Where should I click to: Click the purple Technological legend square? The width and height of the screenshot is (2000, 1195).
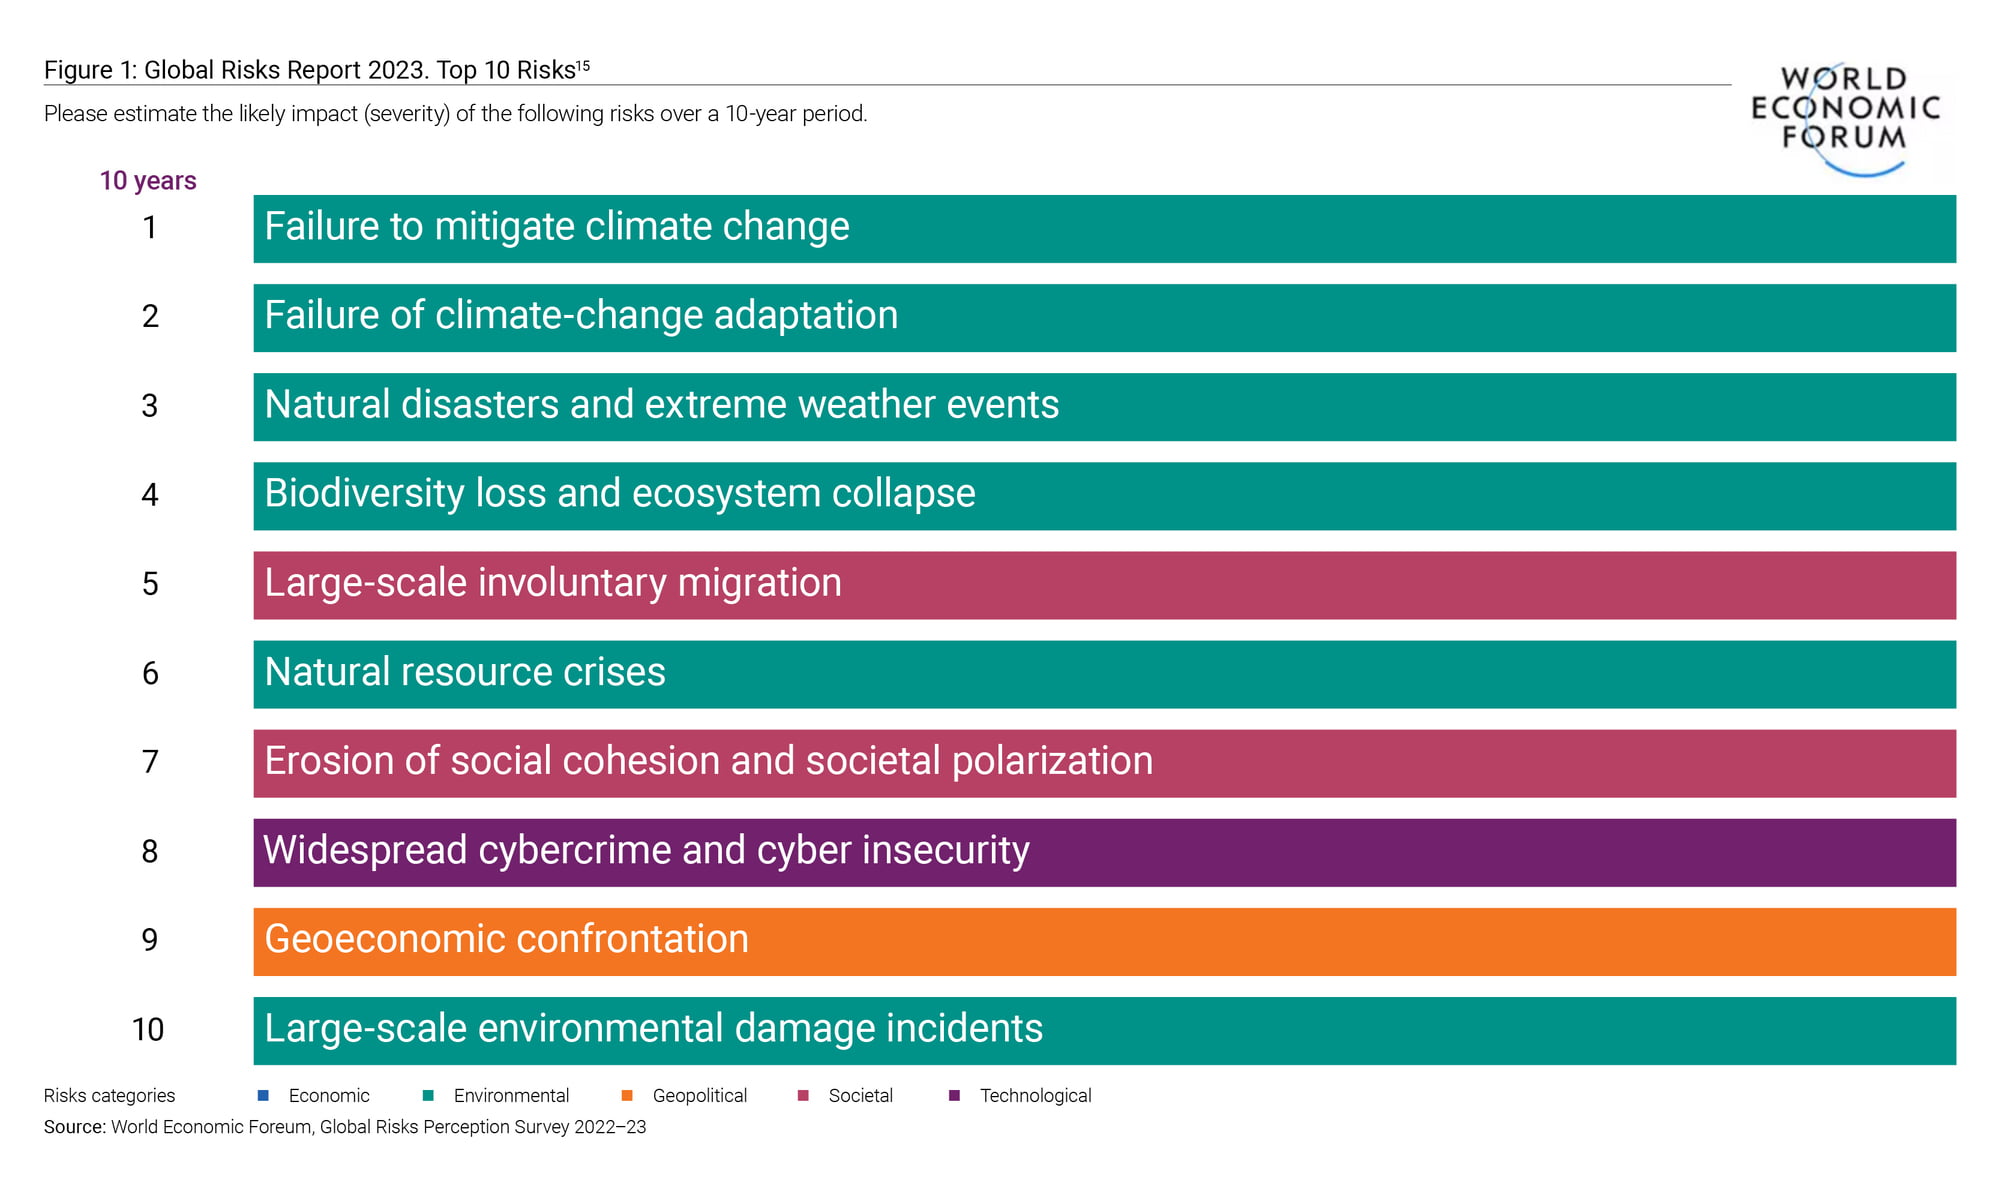tap(954, 1095)
